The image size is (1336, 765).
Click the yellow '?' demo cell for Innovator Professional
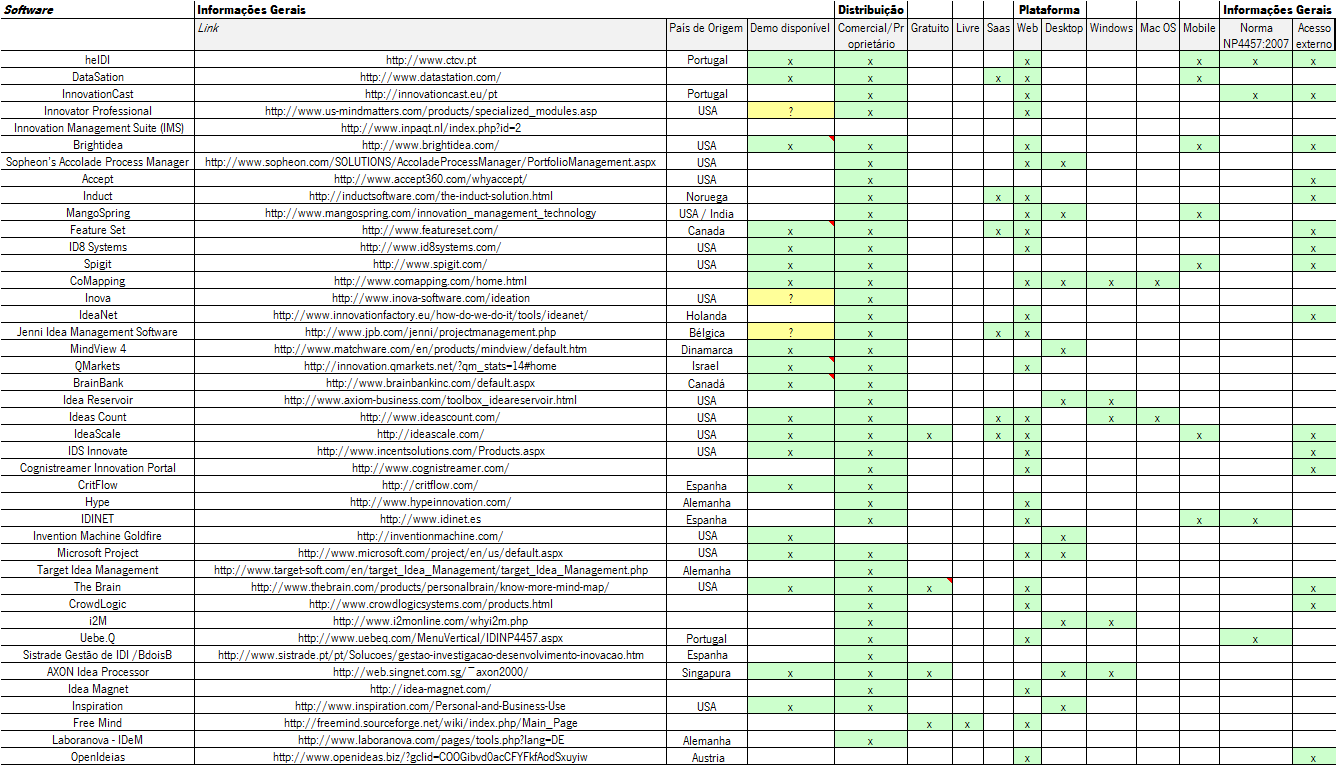(790, 111)
